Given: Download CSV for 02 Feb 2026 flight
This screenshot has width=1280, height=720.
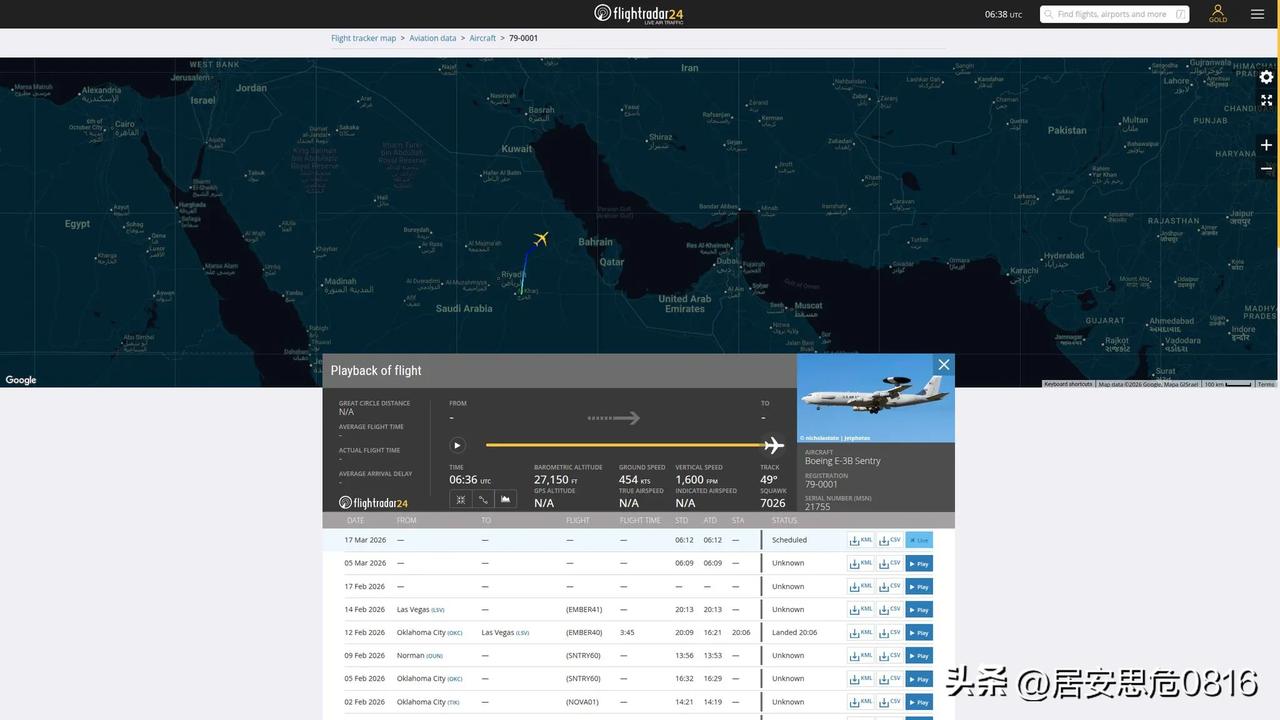Looking at the screenshot, I should pyautogui.click(x=889, y=701).
